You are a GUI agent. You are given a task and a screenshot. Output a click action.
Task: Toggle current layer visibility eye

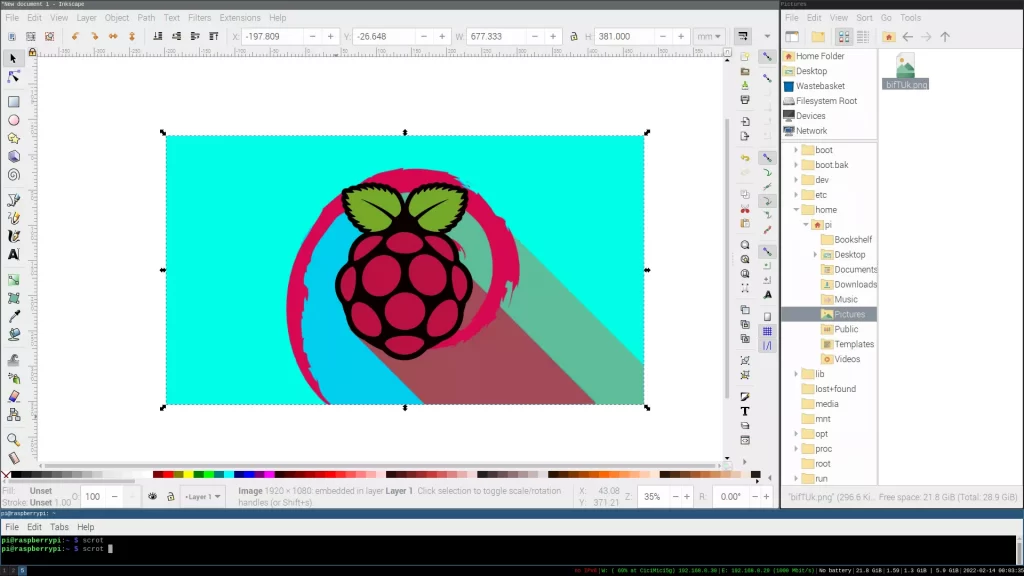pyautogui.click(x=152, y=497)
